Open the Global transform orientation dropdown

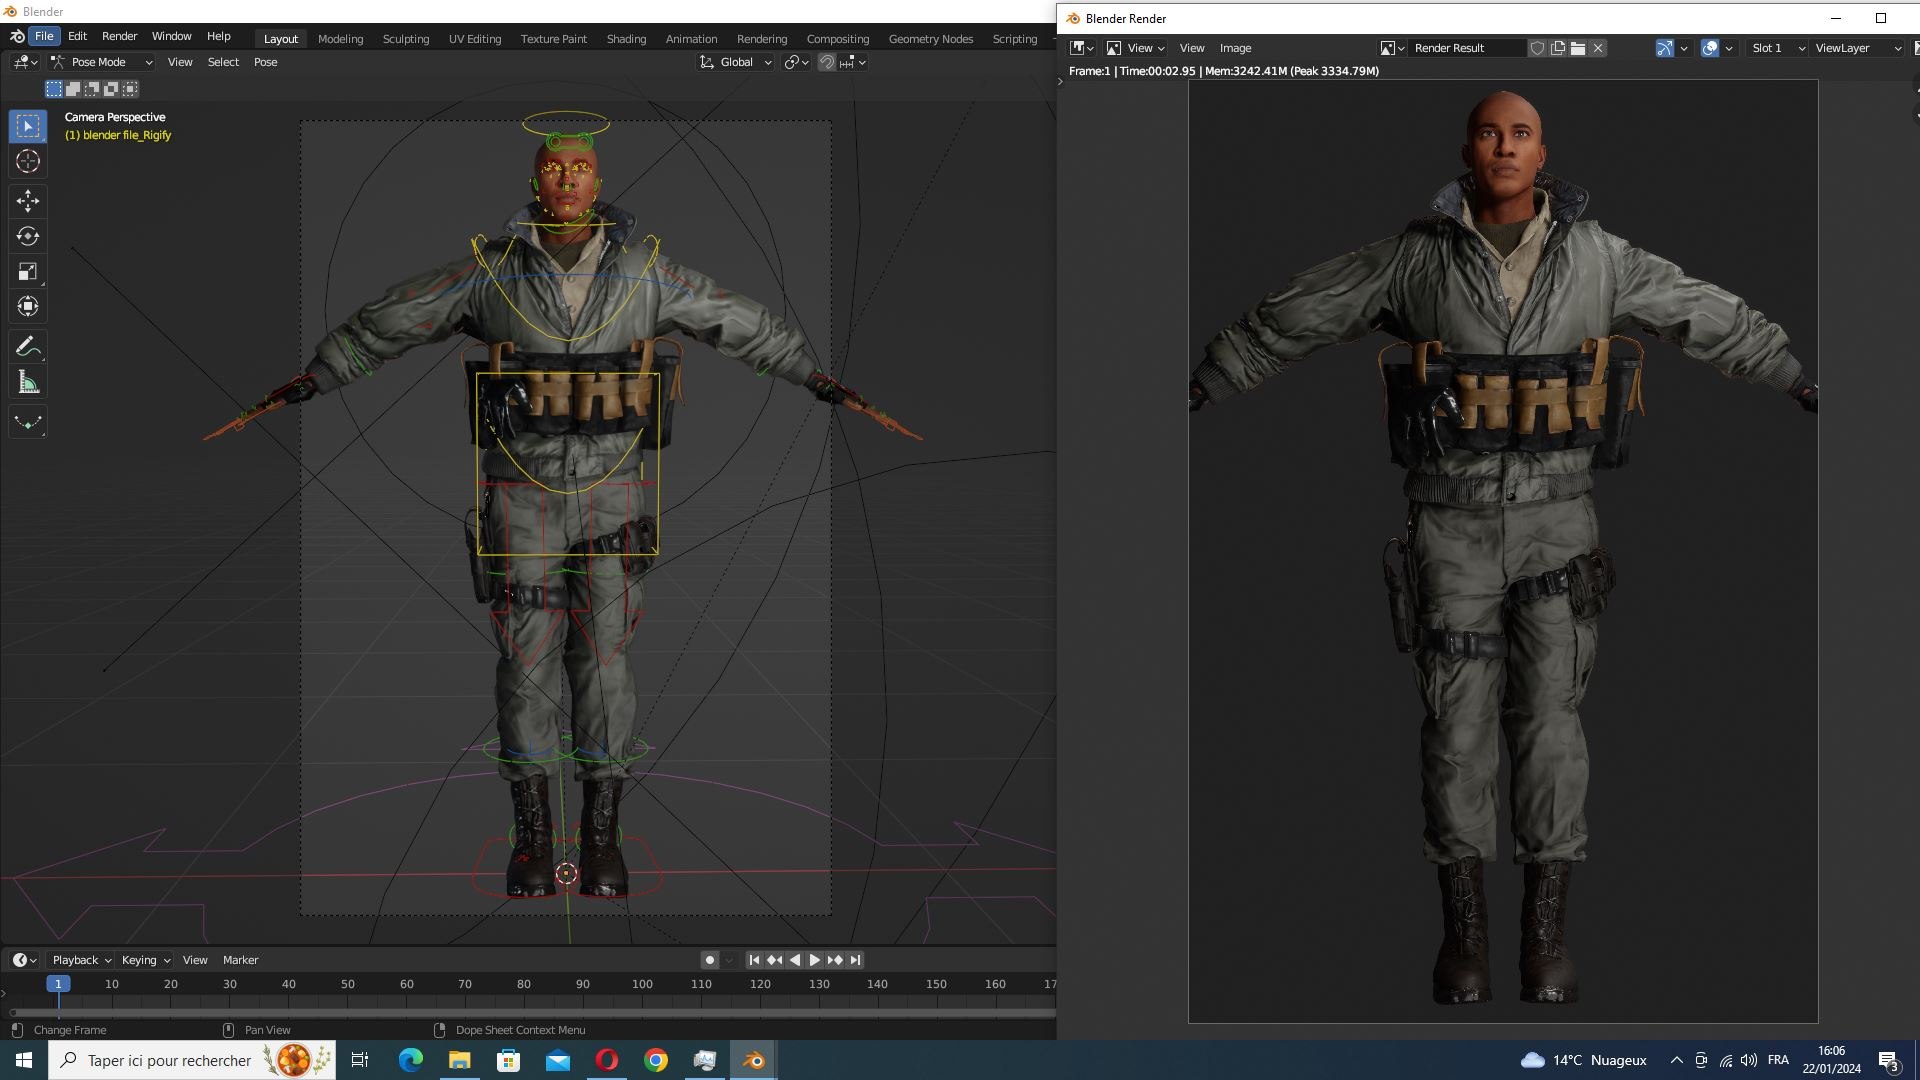[736, 62]
